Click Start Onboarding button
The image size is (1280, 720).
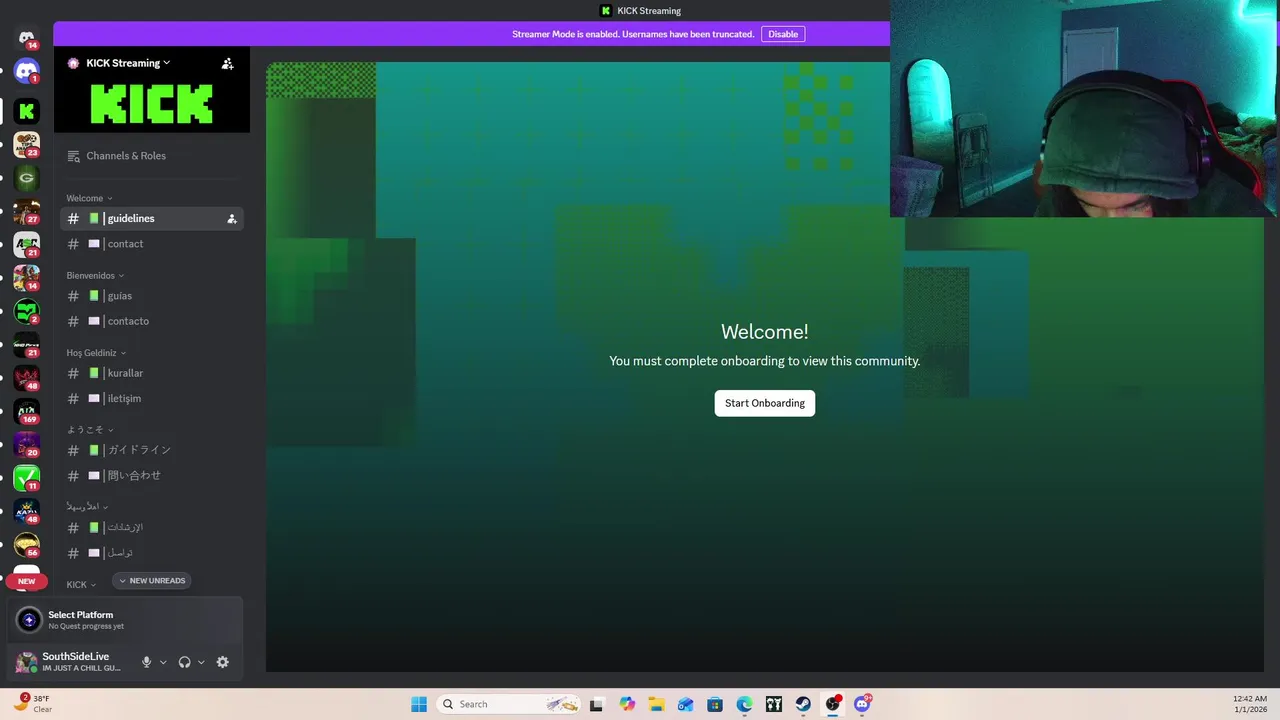tap(765, 403)
